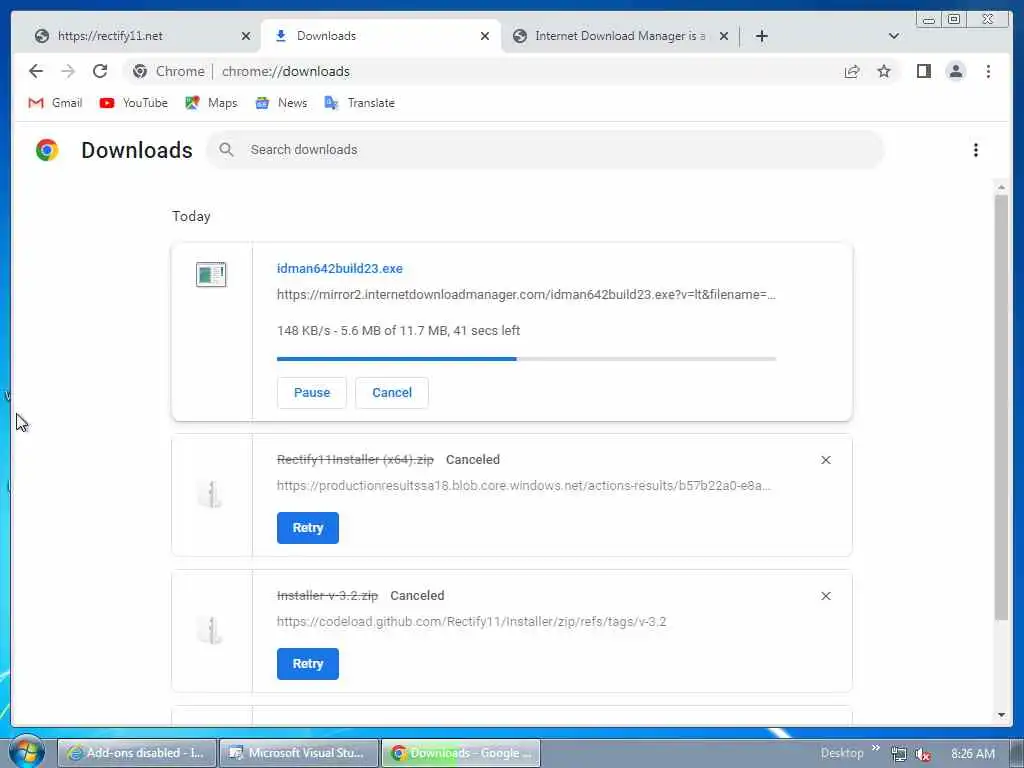Share this page via the share icon
Viewport: 1024px width, 768px height.
852,71
